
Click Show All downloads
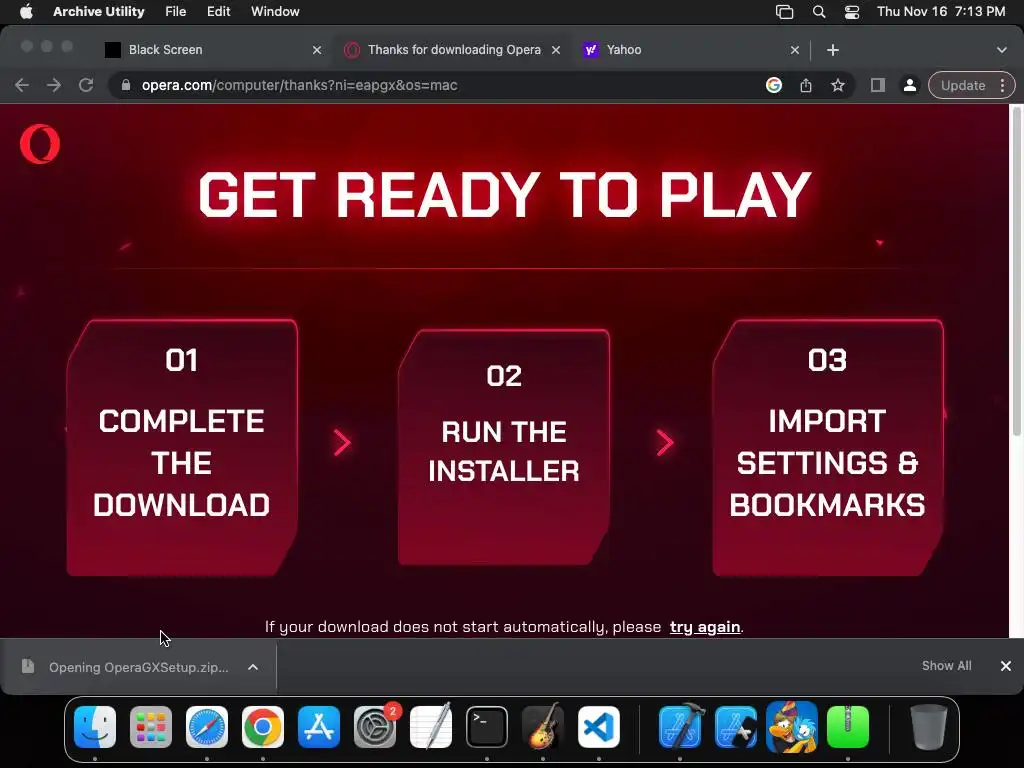click(x=946, y=665)
